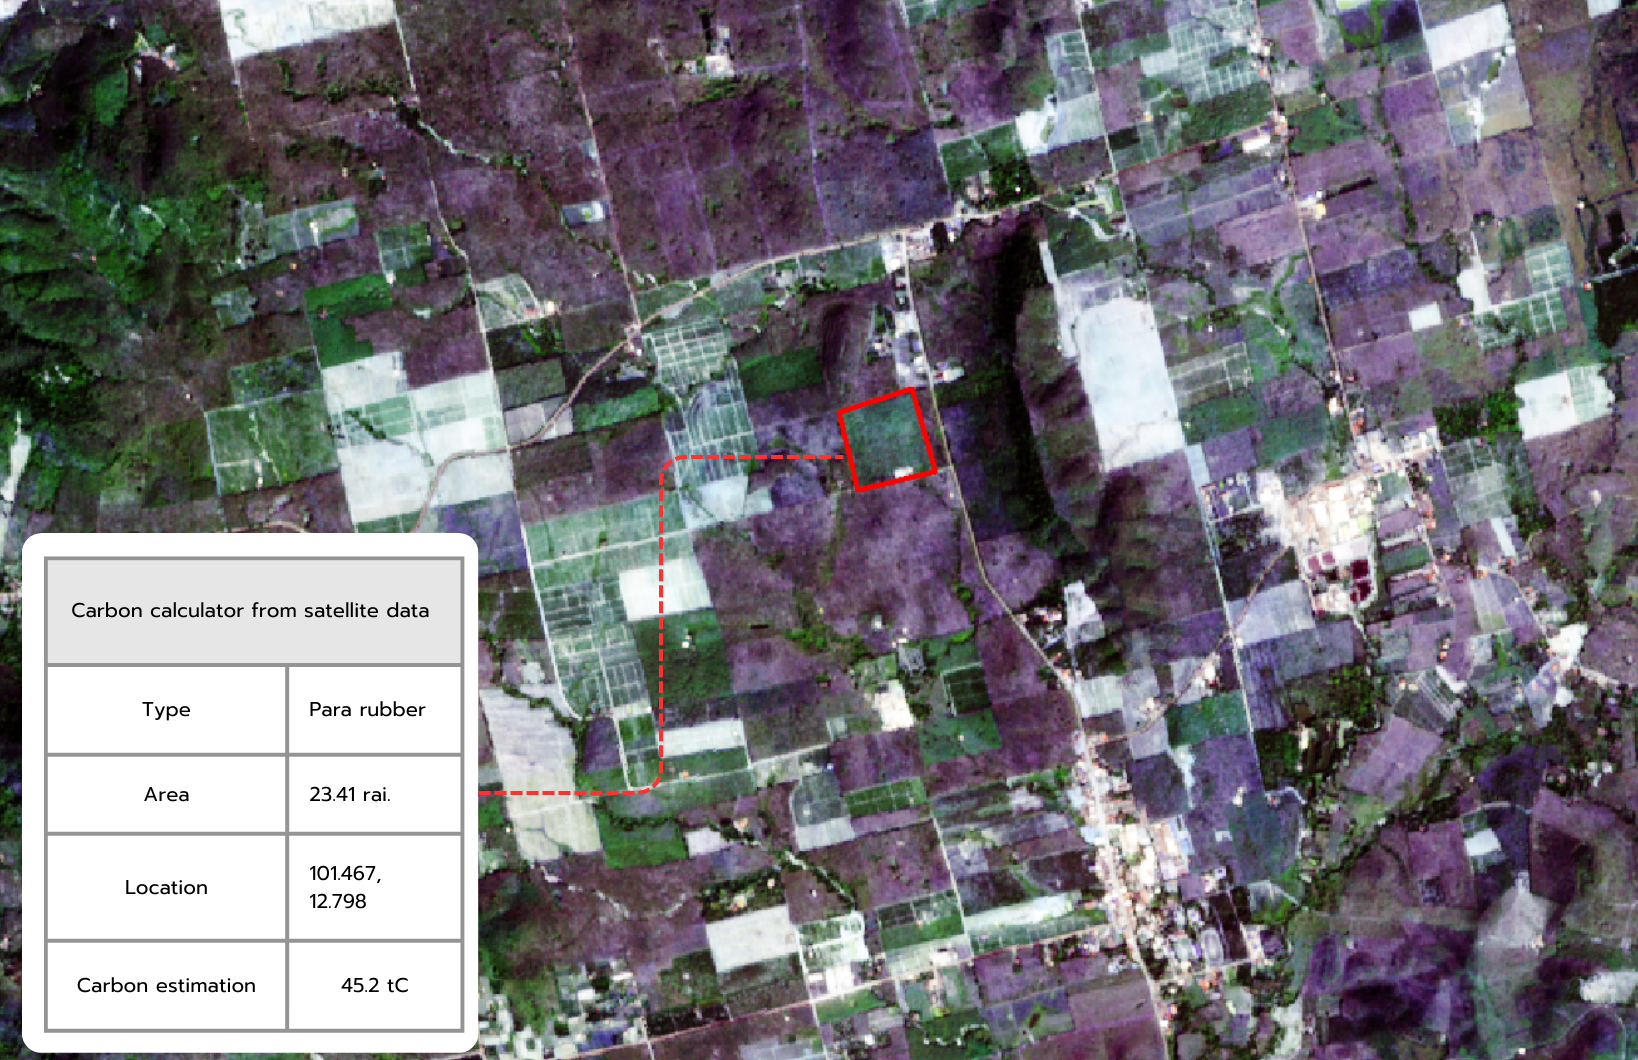Select the "Para rubber" value cell
The height and width of the screenshot is (1060, 1638).
pyautogui.click(x=367, y=710)
